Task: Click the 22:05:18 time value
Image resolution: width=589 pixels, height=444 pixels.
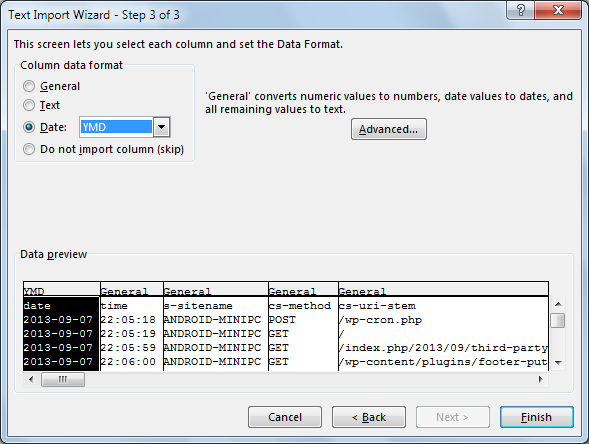Action: coord(128,320)
